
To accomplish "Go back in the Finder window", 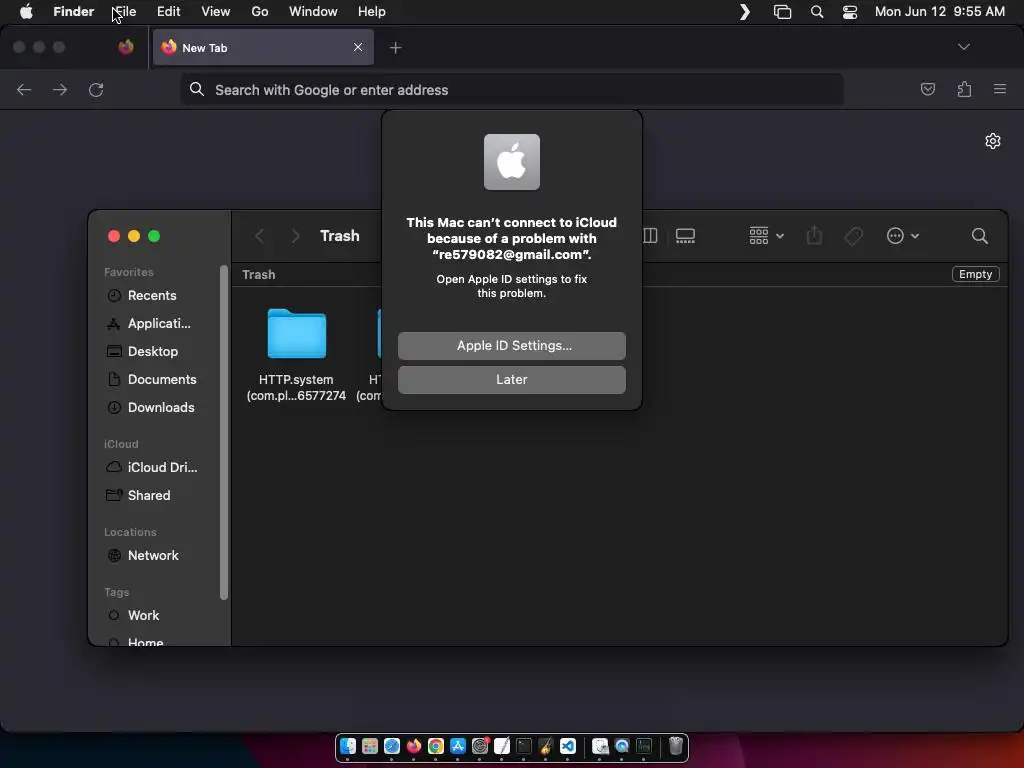I will point(260,236).
